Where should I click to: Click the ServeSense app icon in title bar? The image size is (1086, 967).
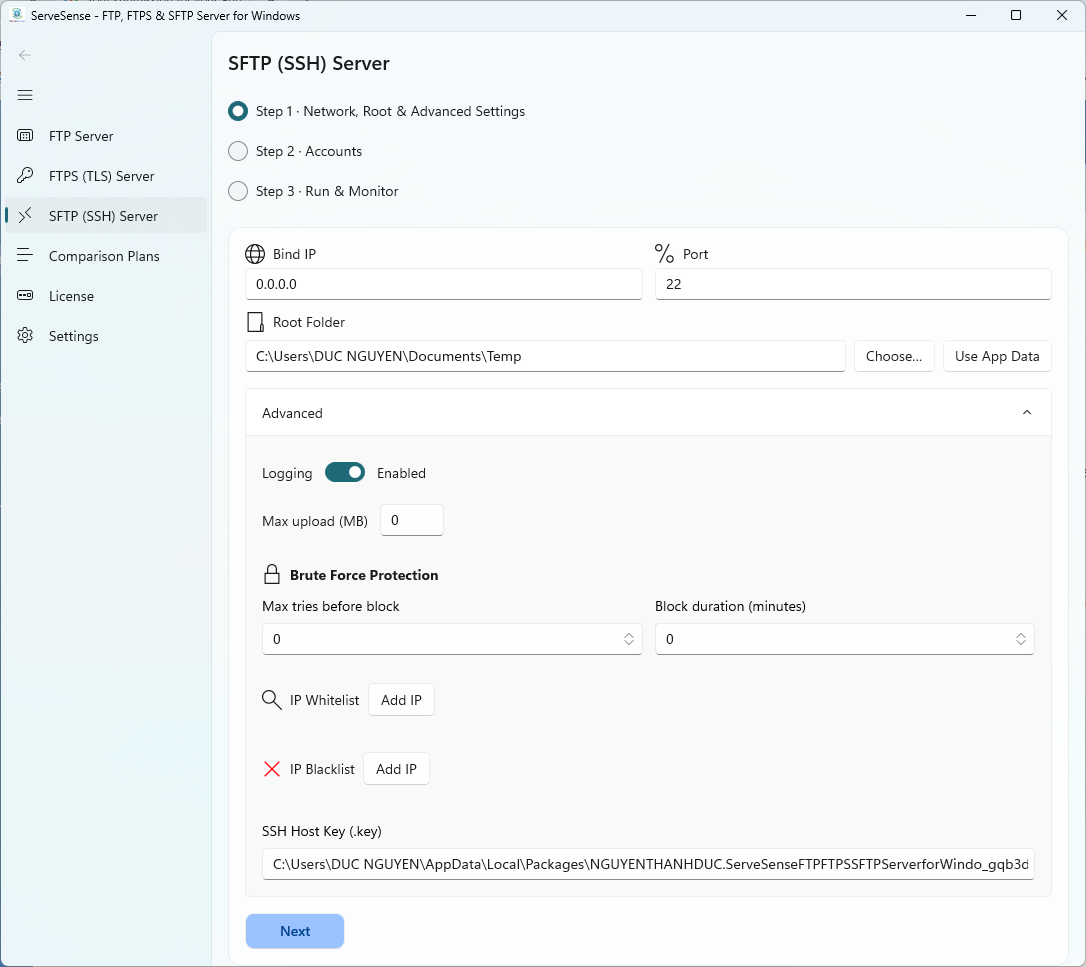[x=17, y=15]
